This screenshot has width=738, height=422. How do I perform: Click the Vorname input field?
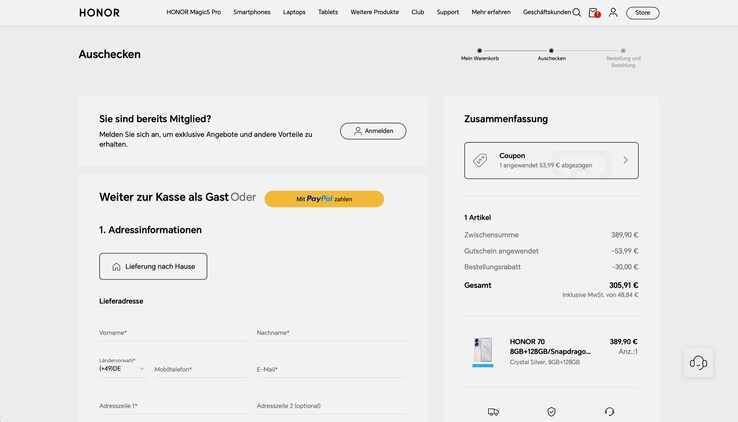tap(172, 333)
